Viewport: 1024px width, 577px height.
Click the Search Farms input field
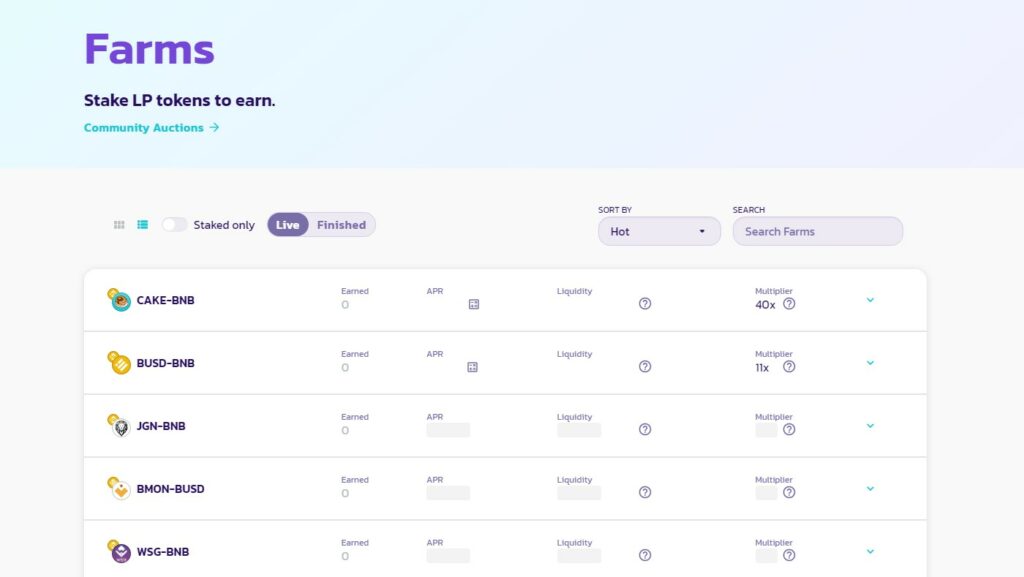pyautogui.click(x=818, y=231)
